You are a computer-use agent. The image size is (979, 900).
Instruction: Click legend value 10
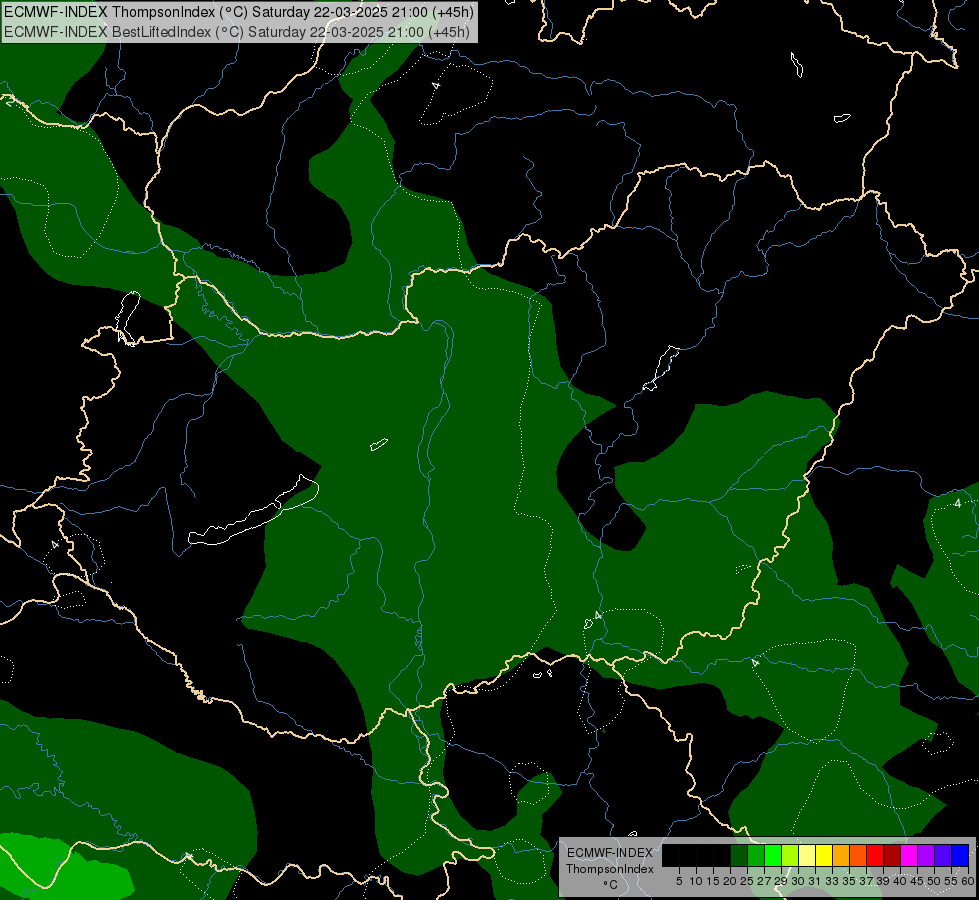(x=696, y=881)
